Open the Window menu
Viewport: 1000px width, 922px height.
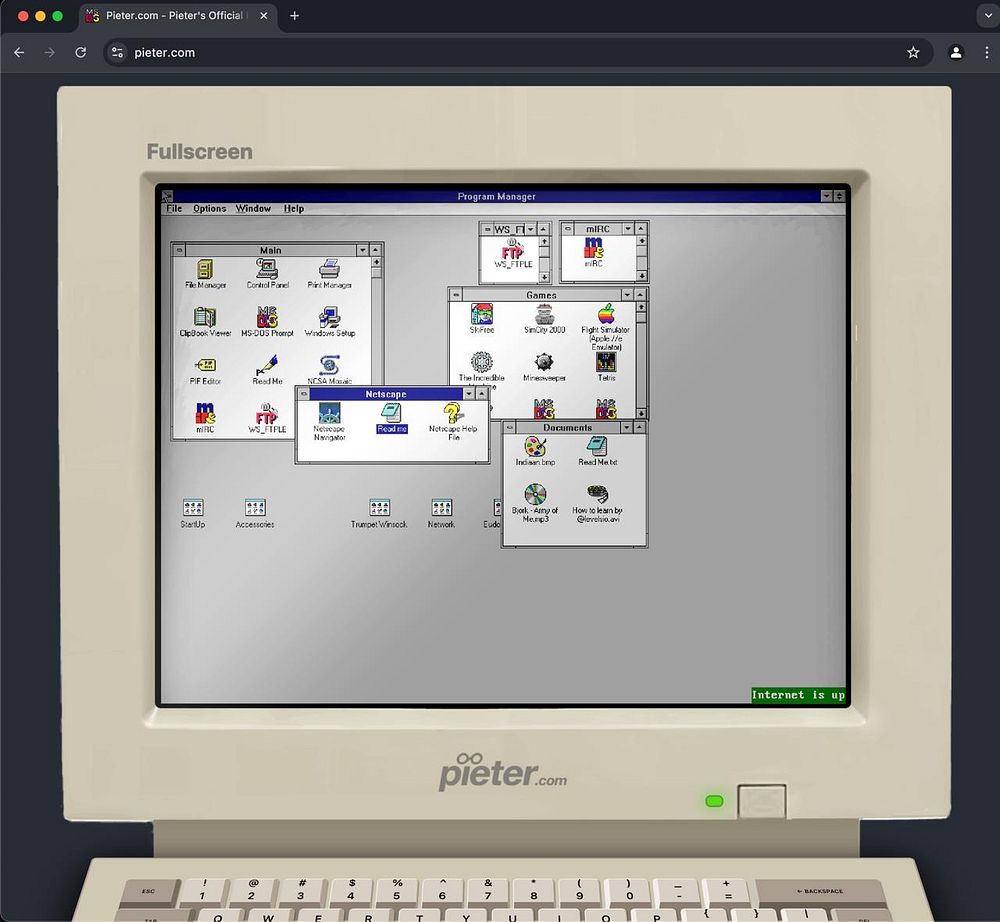point(253,209)
